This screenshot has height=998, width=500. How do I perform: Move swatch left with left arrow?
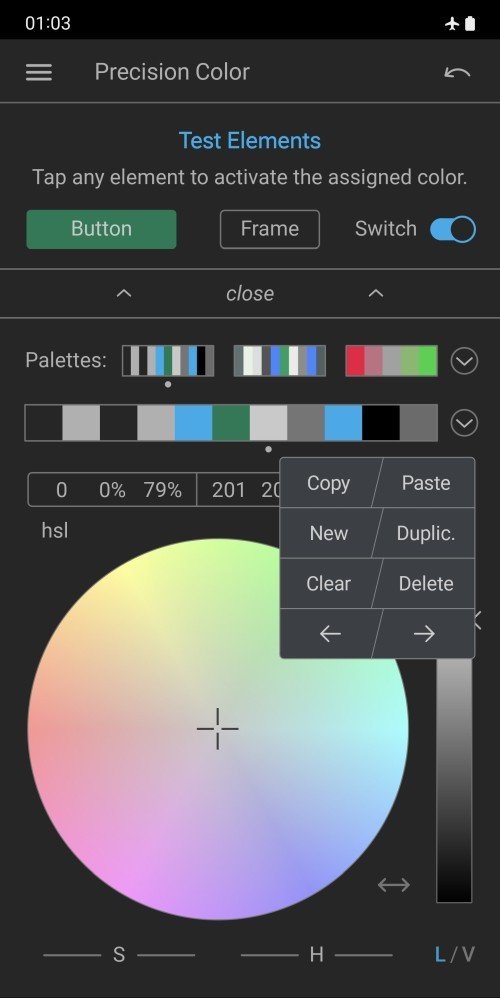(330, 633)
